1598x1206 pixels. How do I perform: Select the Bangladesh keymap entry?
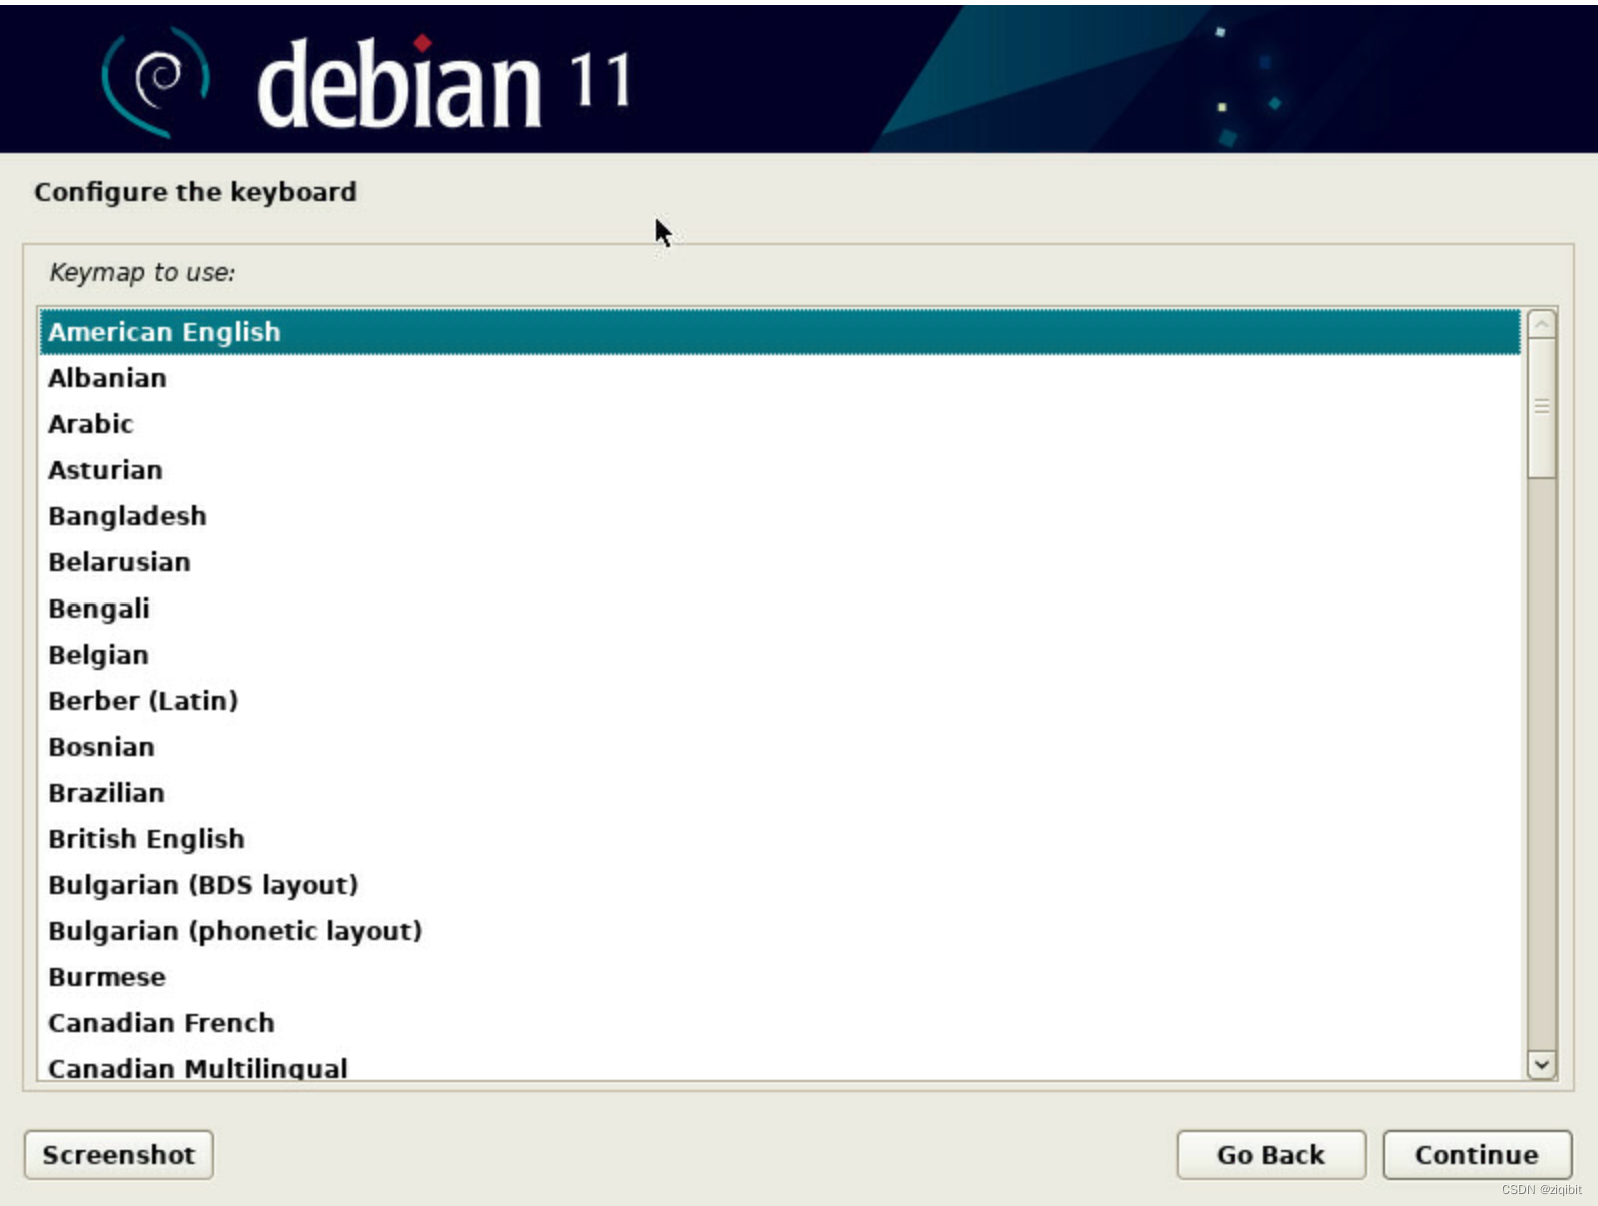[x=127, y=516]
